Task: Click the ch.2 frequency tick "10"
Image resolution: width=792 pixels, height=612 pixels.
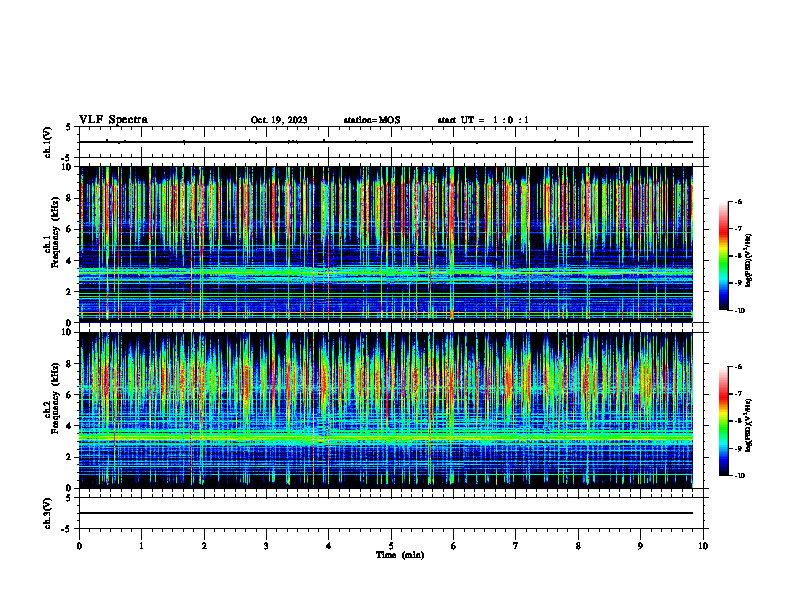Action: click(x=67, y=332)
